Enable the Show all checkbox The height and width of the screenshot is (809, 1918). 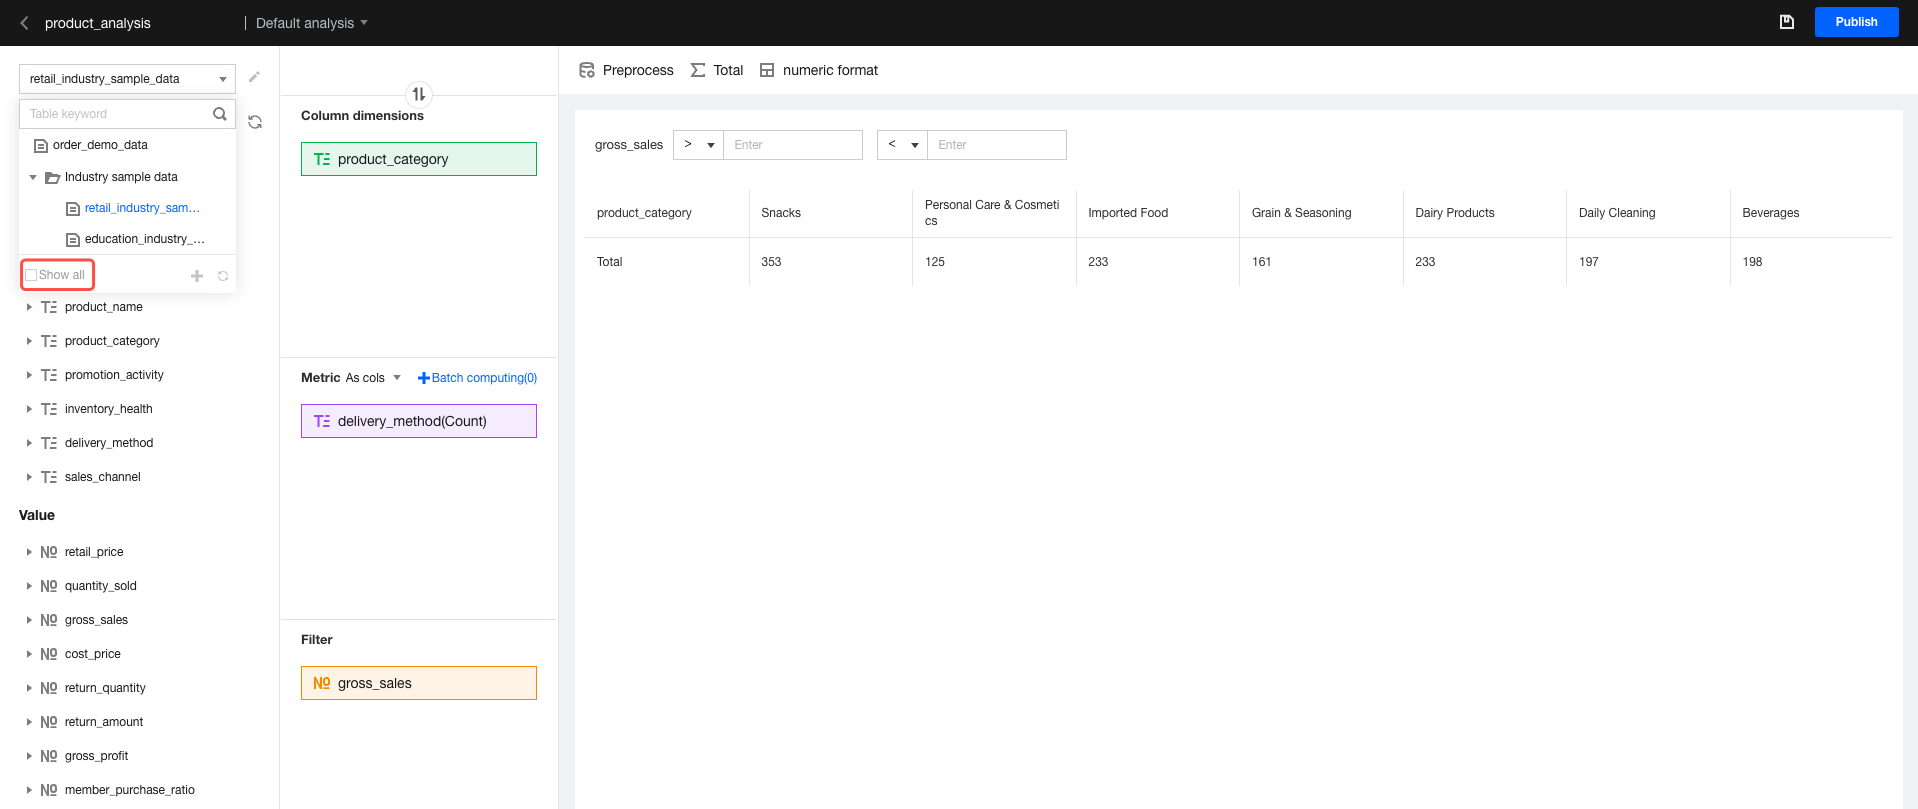31,275
